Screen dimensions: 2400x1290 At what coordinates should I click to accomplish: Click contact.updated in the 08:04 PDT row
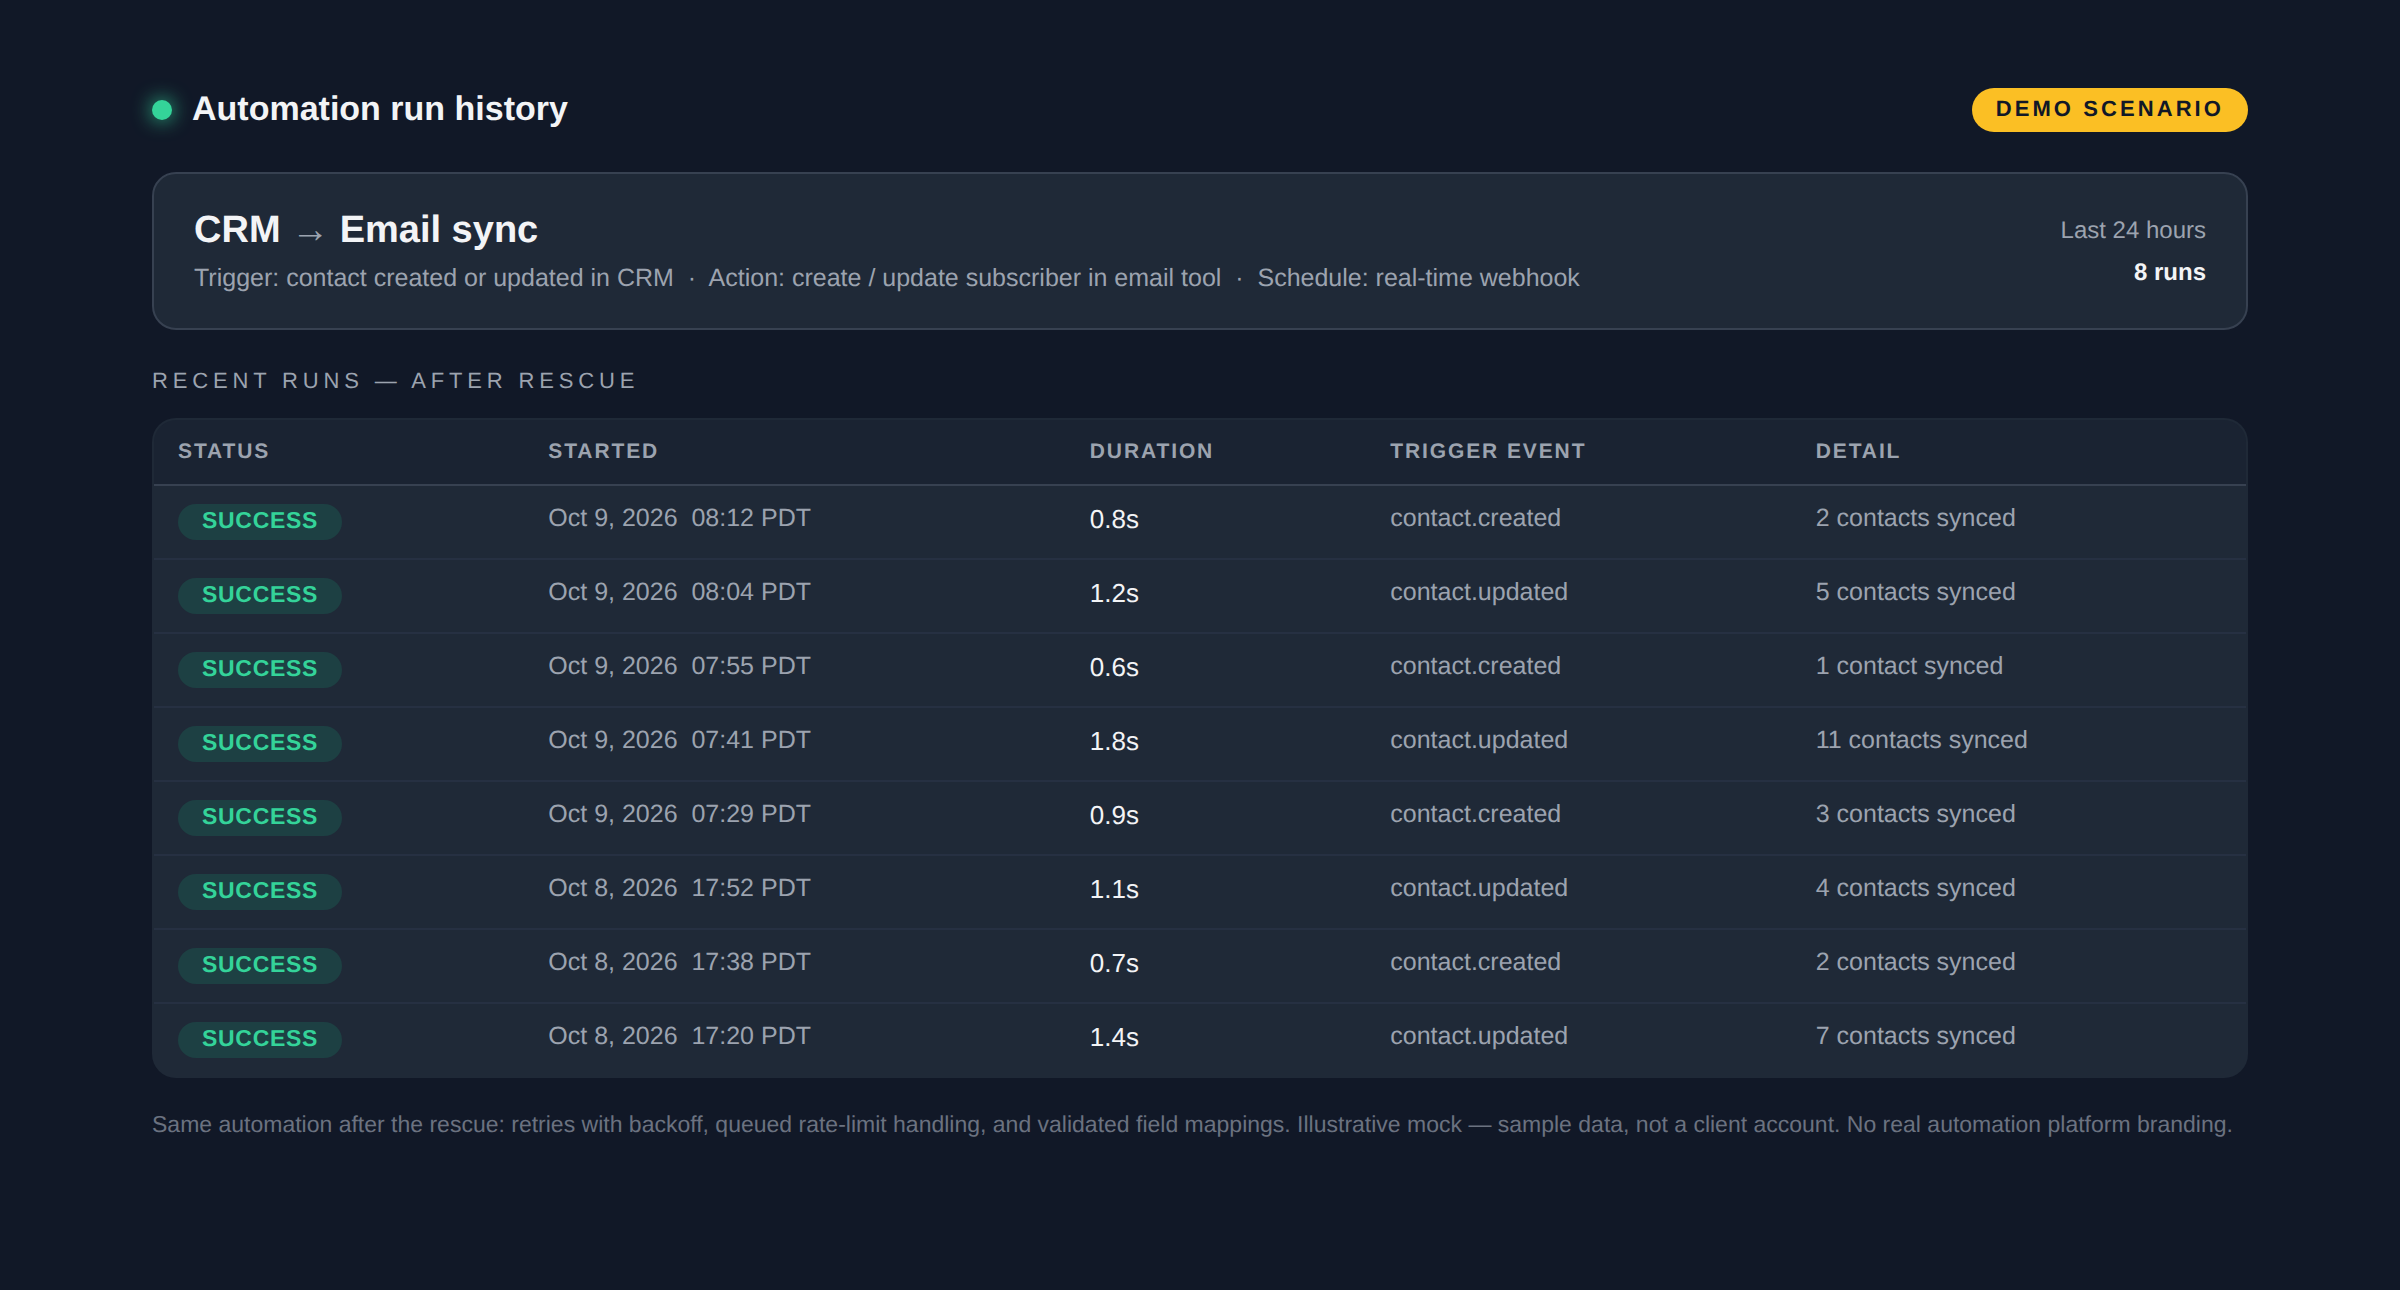coord(1479,592)
